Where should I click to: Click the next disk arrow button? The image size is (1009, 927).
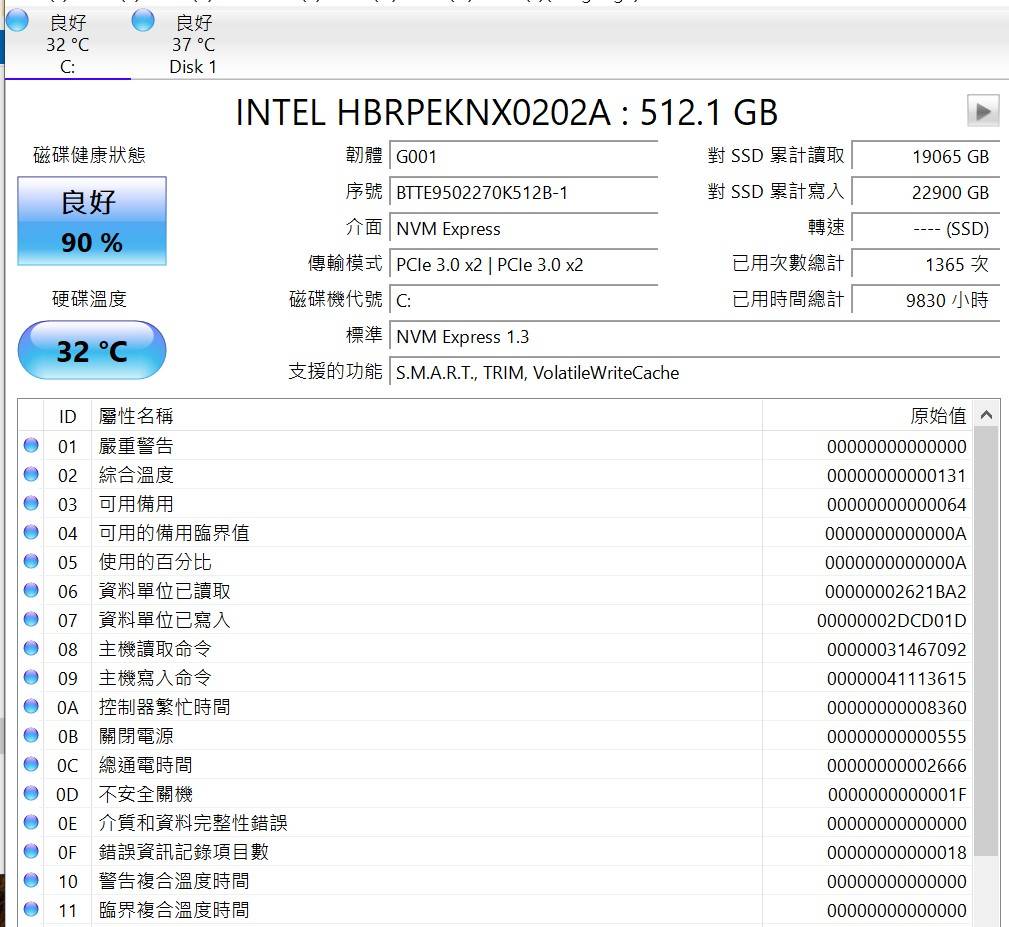(983, 111)
